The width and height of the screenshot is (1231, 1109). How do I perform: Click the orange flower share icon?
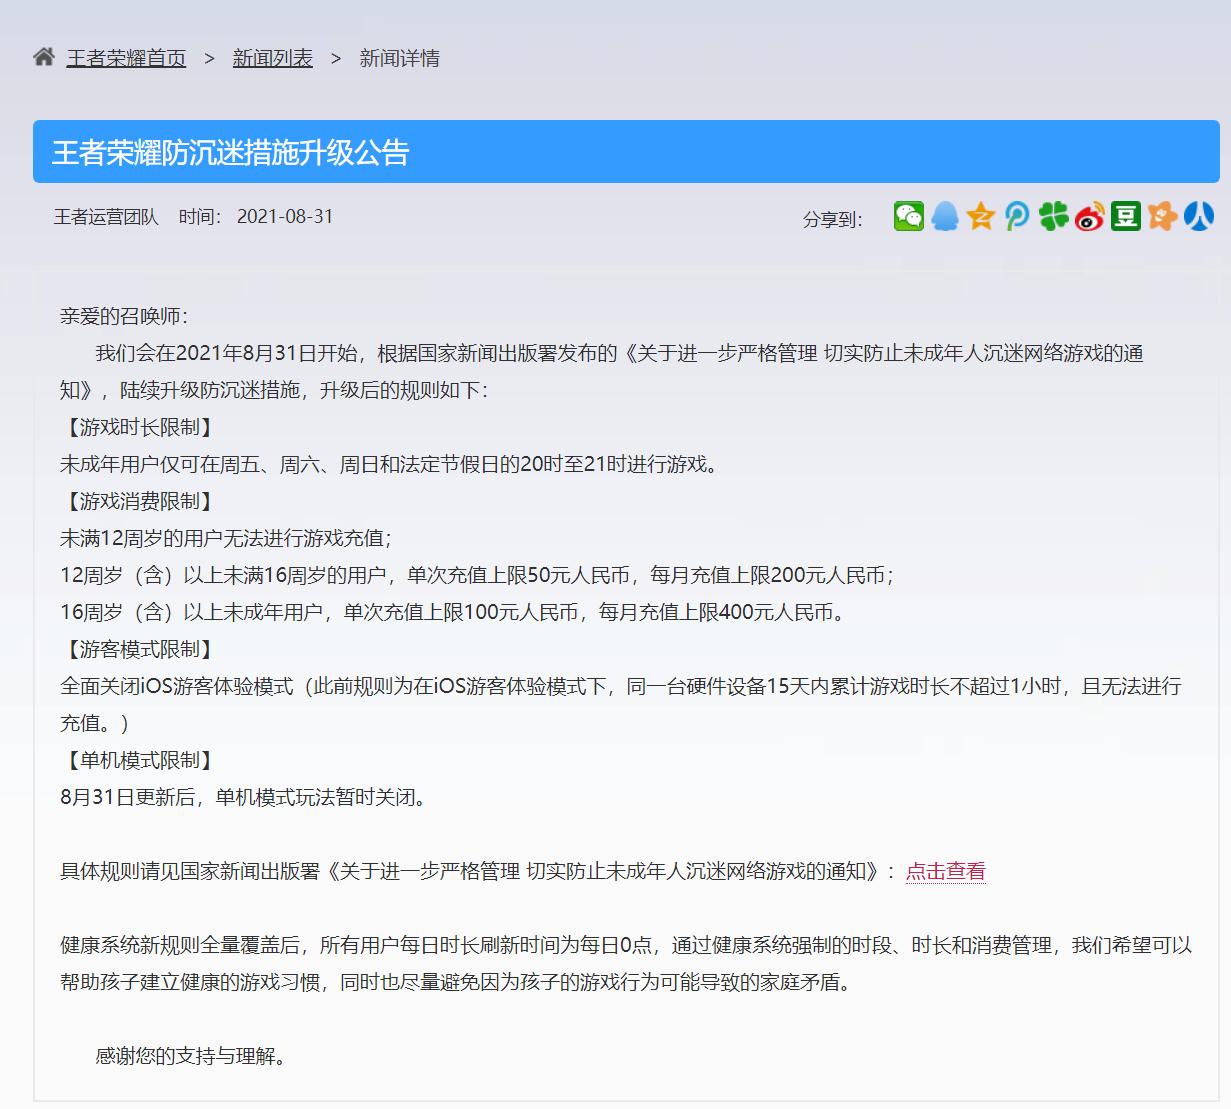click(1161, 216)
